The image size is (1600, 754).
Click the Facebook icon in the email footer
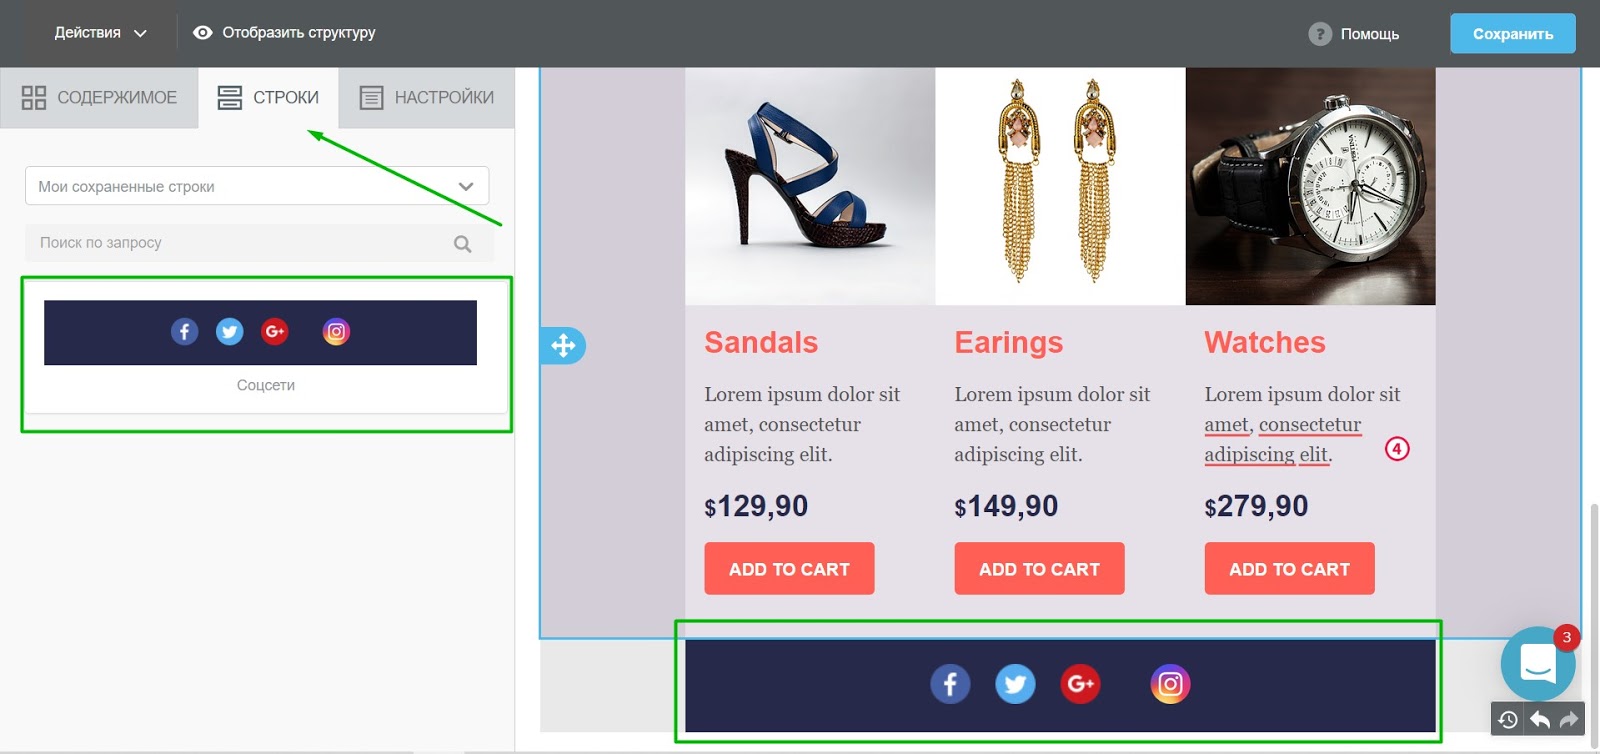[950, 684]
